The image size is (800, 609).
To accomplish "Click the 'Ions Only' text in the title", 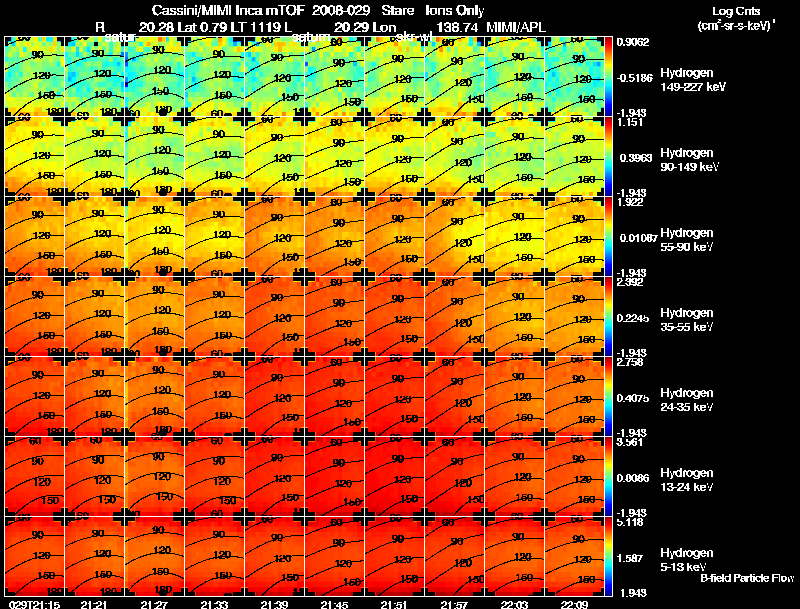I will [454, 10].
